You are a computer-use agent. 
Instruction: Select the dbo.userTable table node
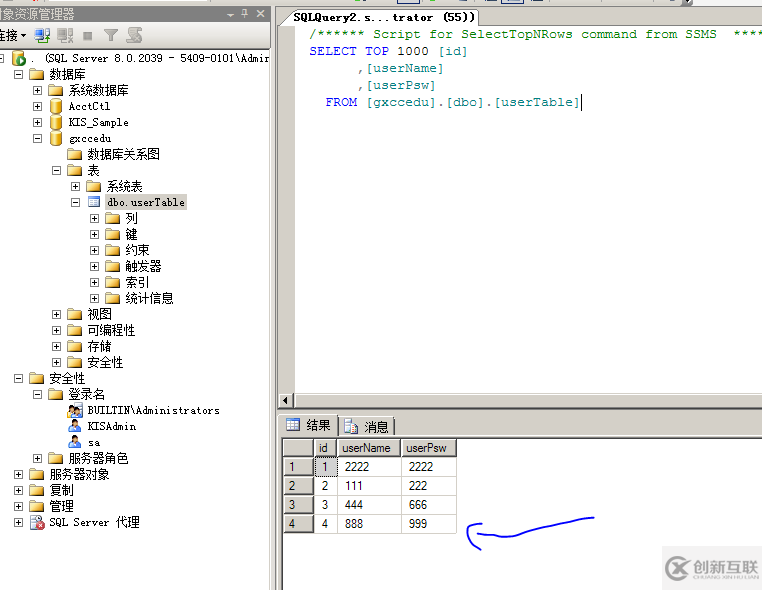pyautogui.click(x=145, y=202)
